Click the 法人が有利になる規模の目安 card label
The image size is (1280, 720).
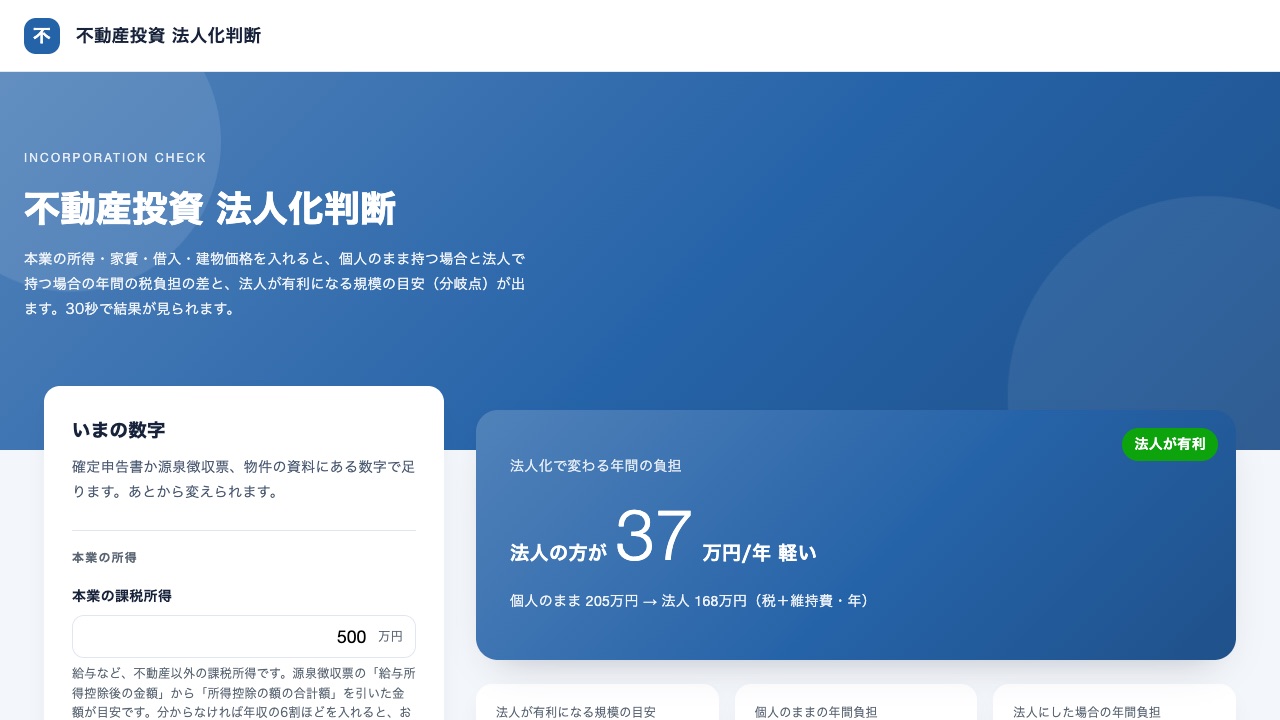[576, 712]
